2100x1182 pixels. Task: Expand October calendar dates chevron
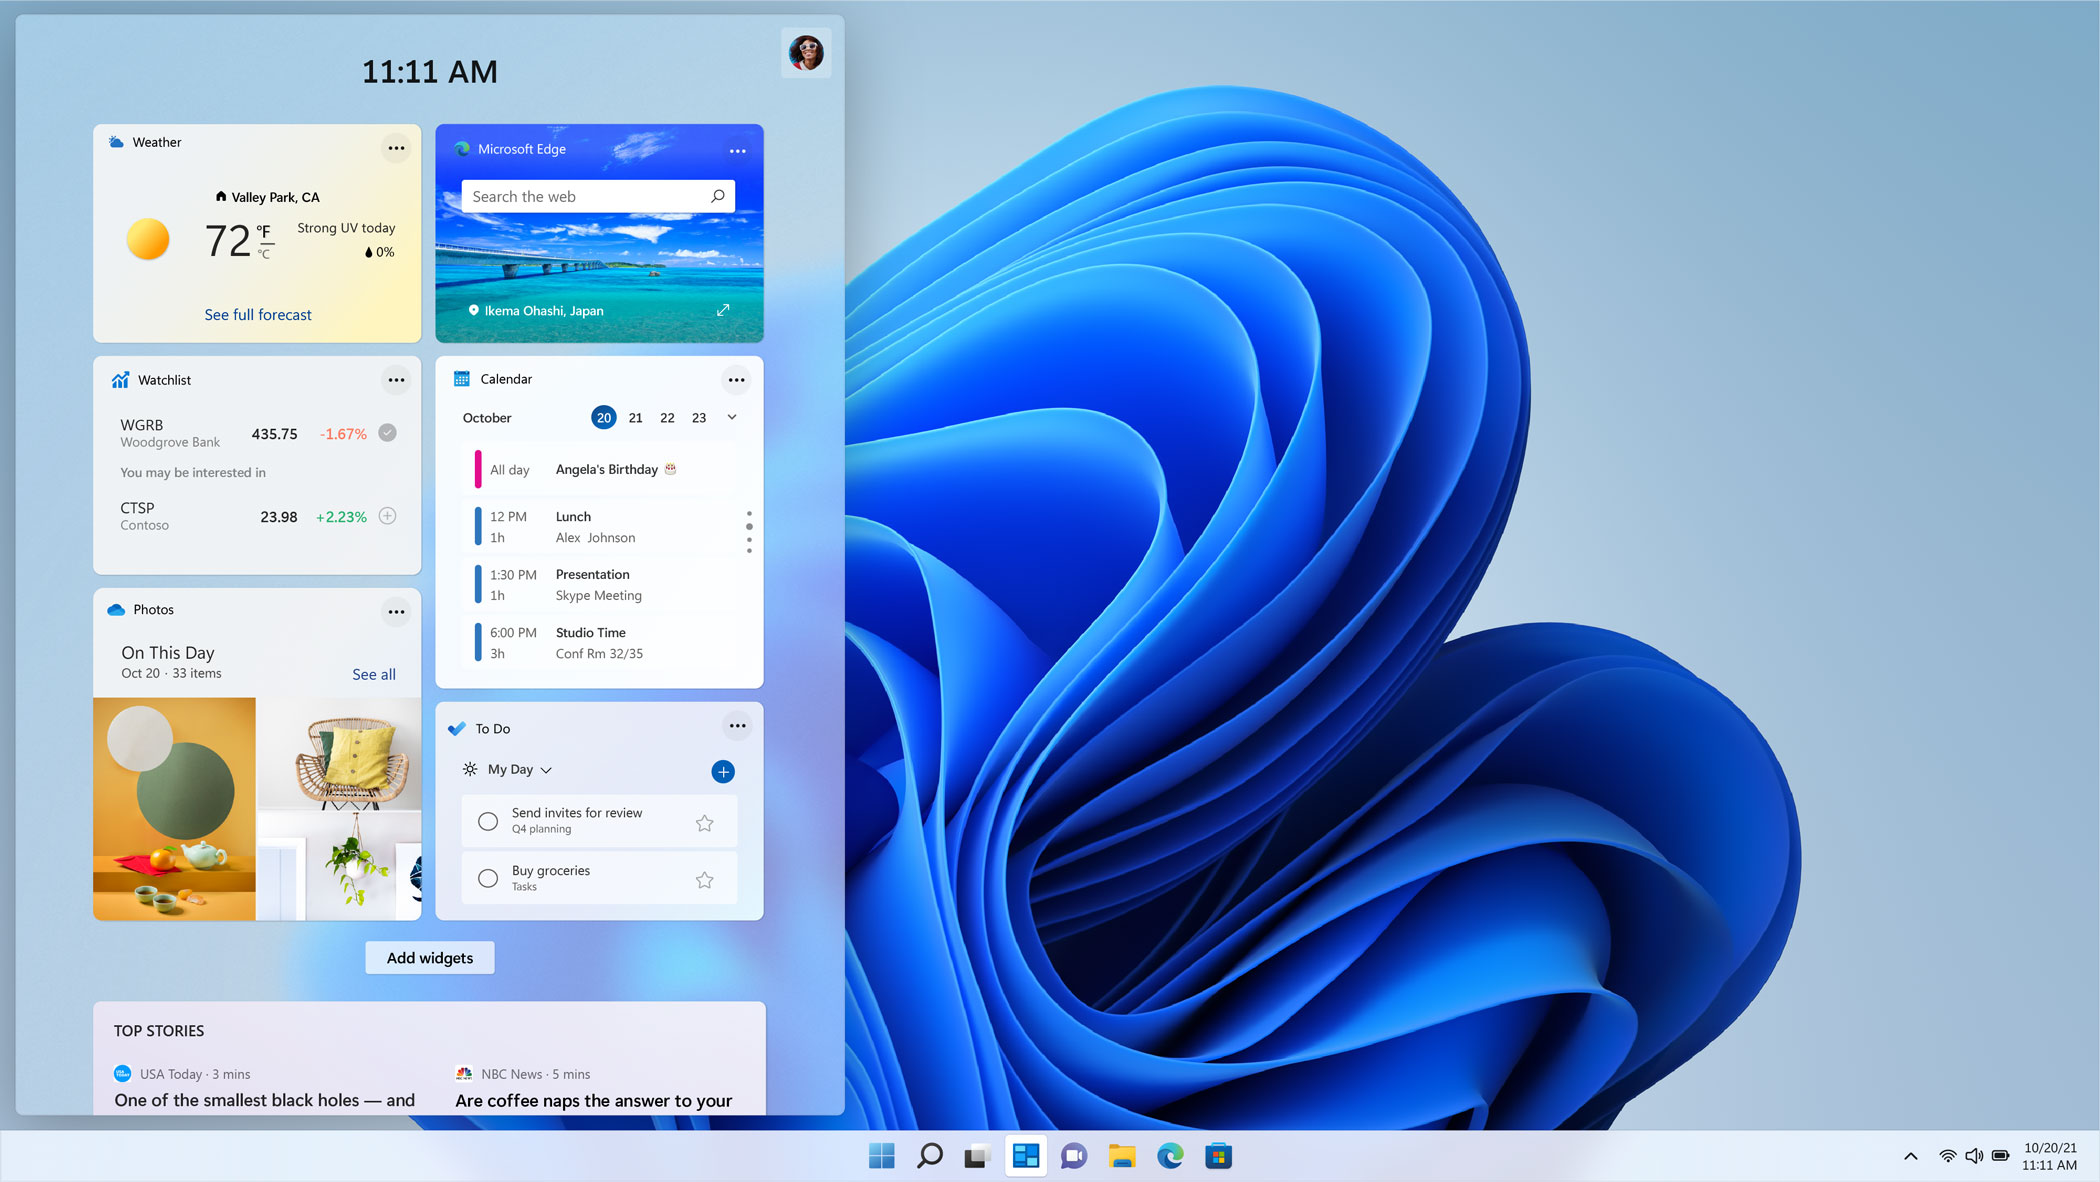click(733, 418)
